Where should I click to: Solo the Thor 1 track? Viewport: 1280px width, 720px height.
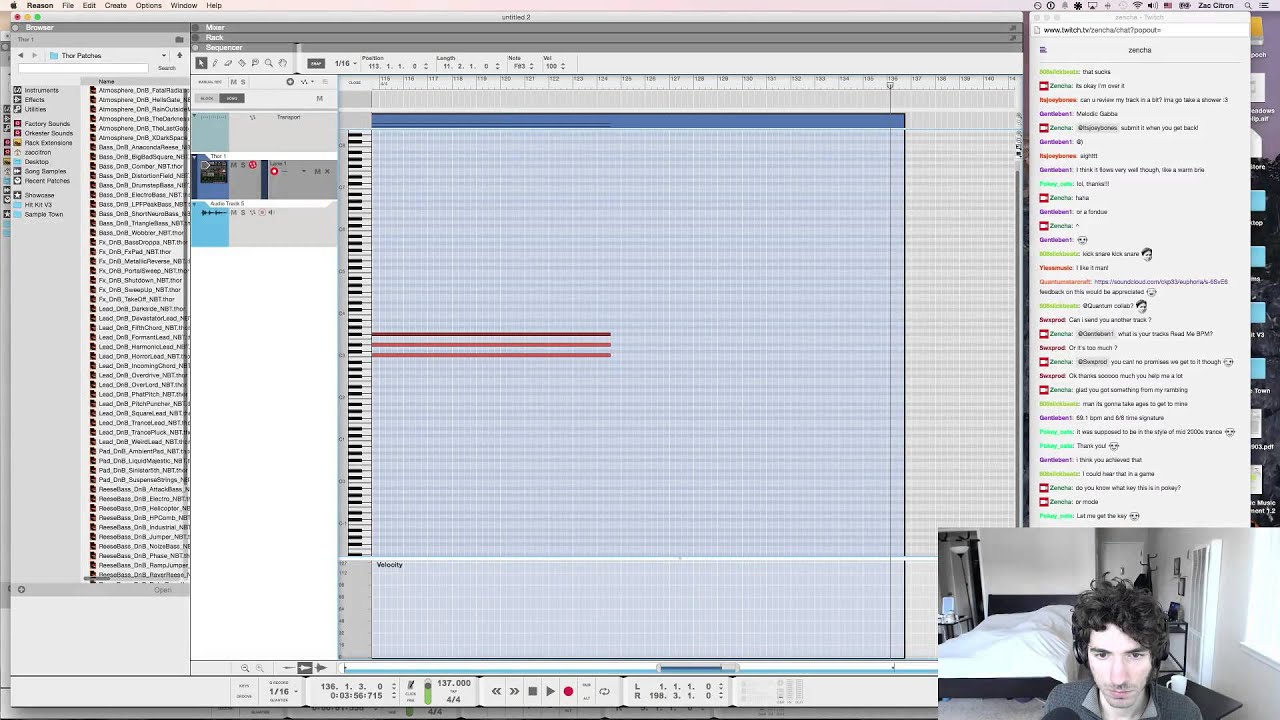click(243, 165)
